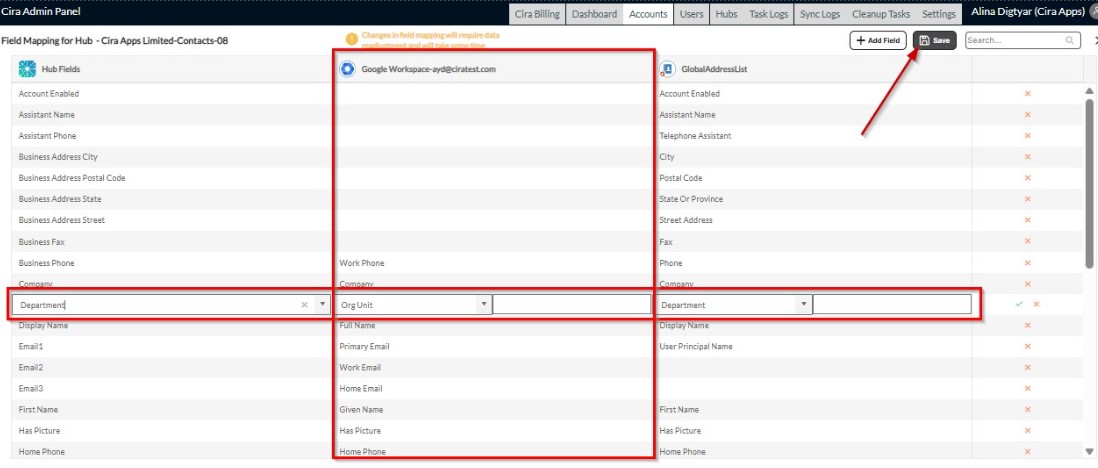Click the vertical scrollbar thumb
This screenshot has height=468, width=1098.
click(1089, 183)
